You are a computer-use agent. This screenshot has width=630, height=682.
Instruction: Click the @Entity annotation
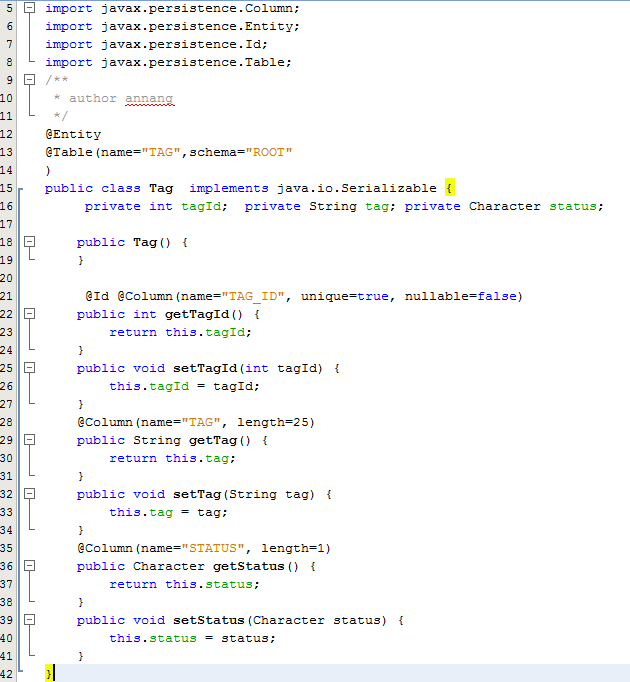pos(73,134)
